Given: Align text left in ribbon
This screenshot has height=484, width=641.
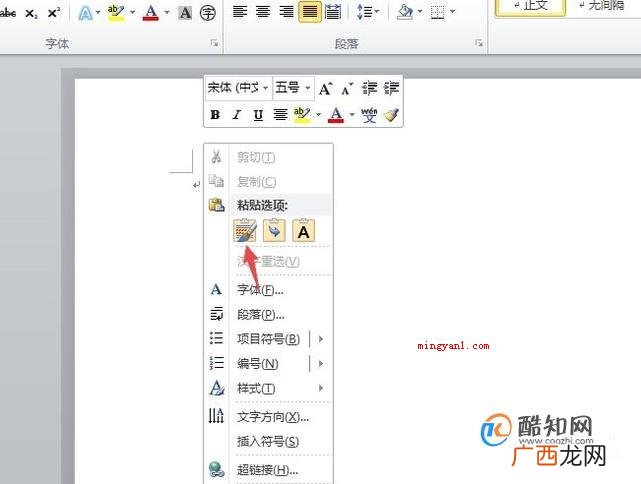Looking at the screenshot, I should tap(240, 11).
